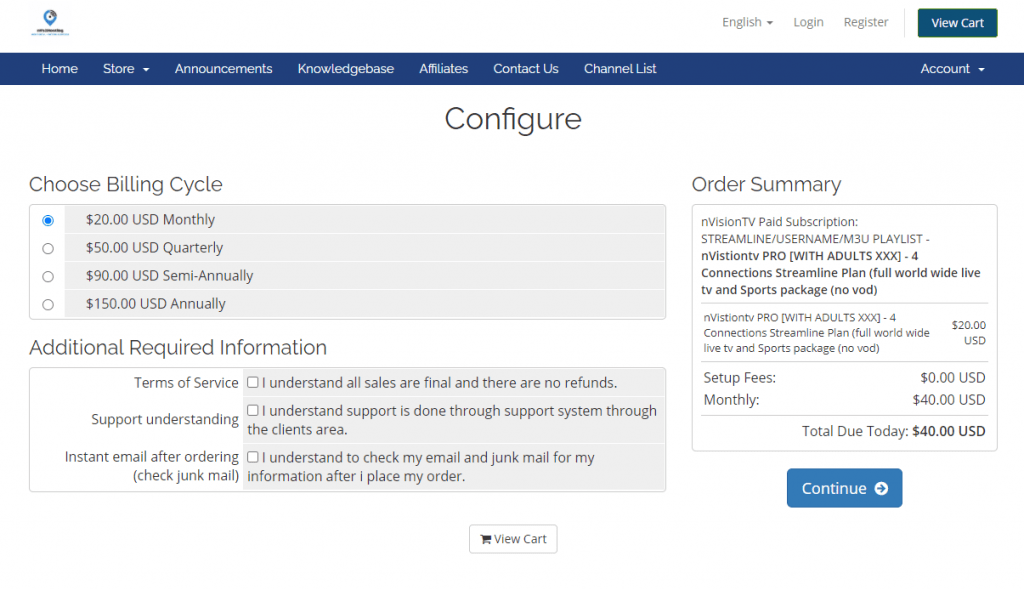Open the Announcements page

223,69
